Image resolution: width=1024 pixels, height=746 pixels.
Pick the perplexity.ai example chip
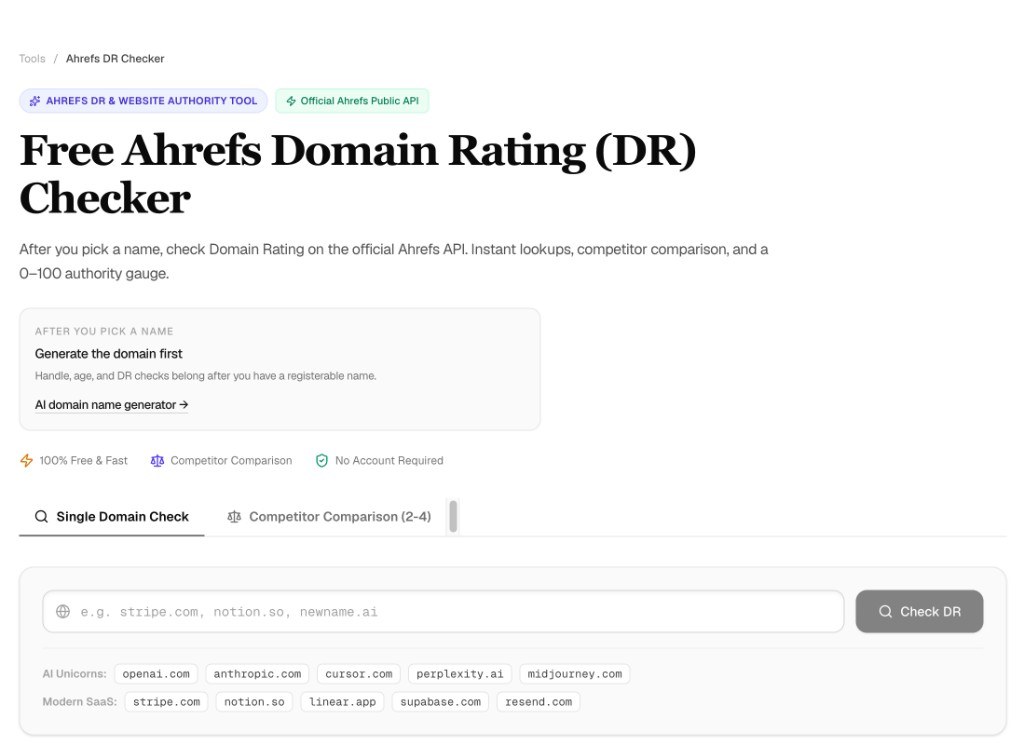460,674
